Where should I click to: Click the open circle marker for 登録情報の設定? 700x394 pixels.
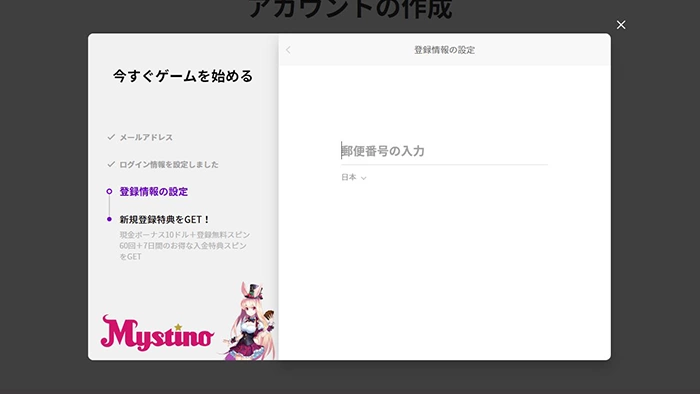(109, 191)
